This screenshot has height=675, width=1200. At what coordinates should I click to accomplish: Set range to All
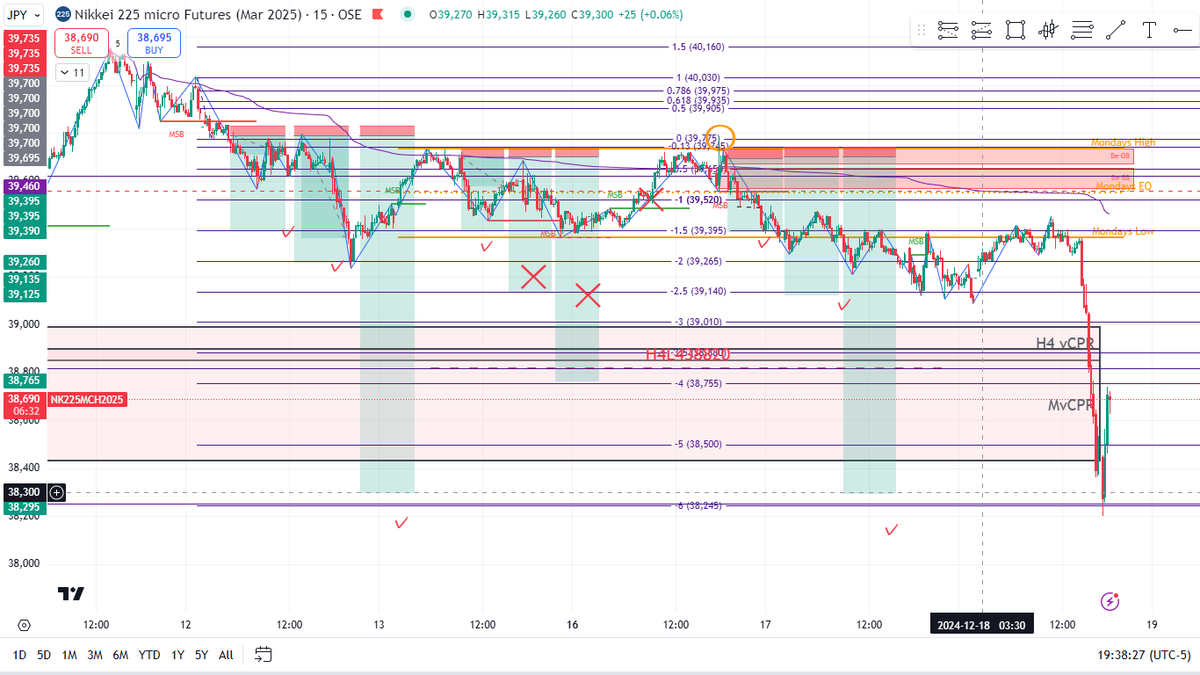pyautogui.click(x=226, y=655)
